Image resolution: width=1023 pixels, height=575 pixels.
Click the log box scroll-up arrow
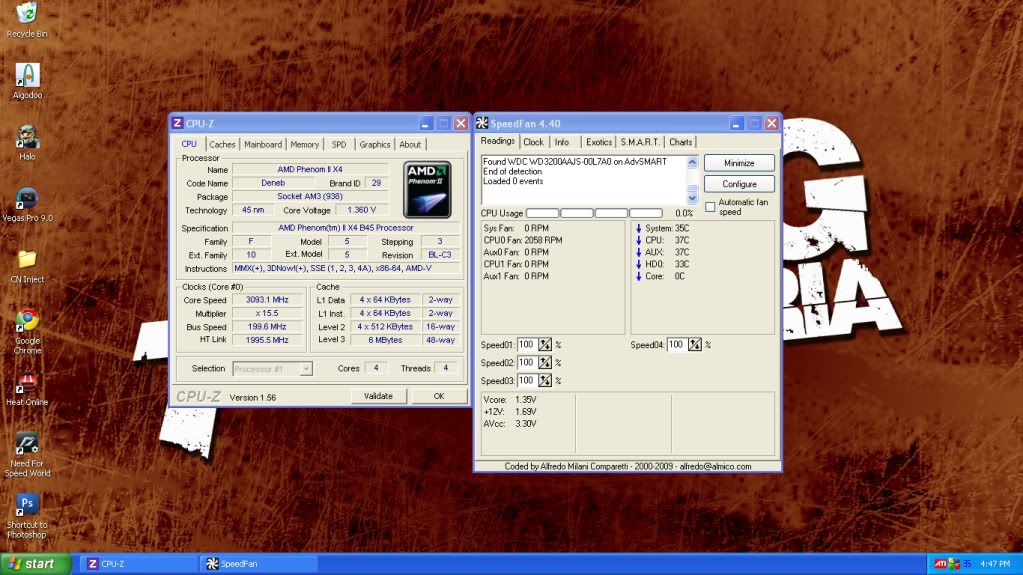692,162
